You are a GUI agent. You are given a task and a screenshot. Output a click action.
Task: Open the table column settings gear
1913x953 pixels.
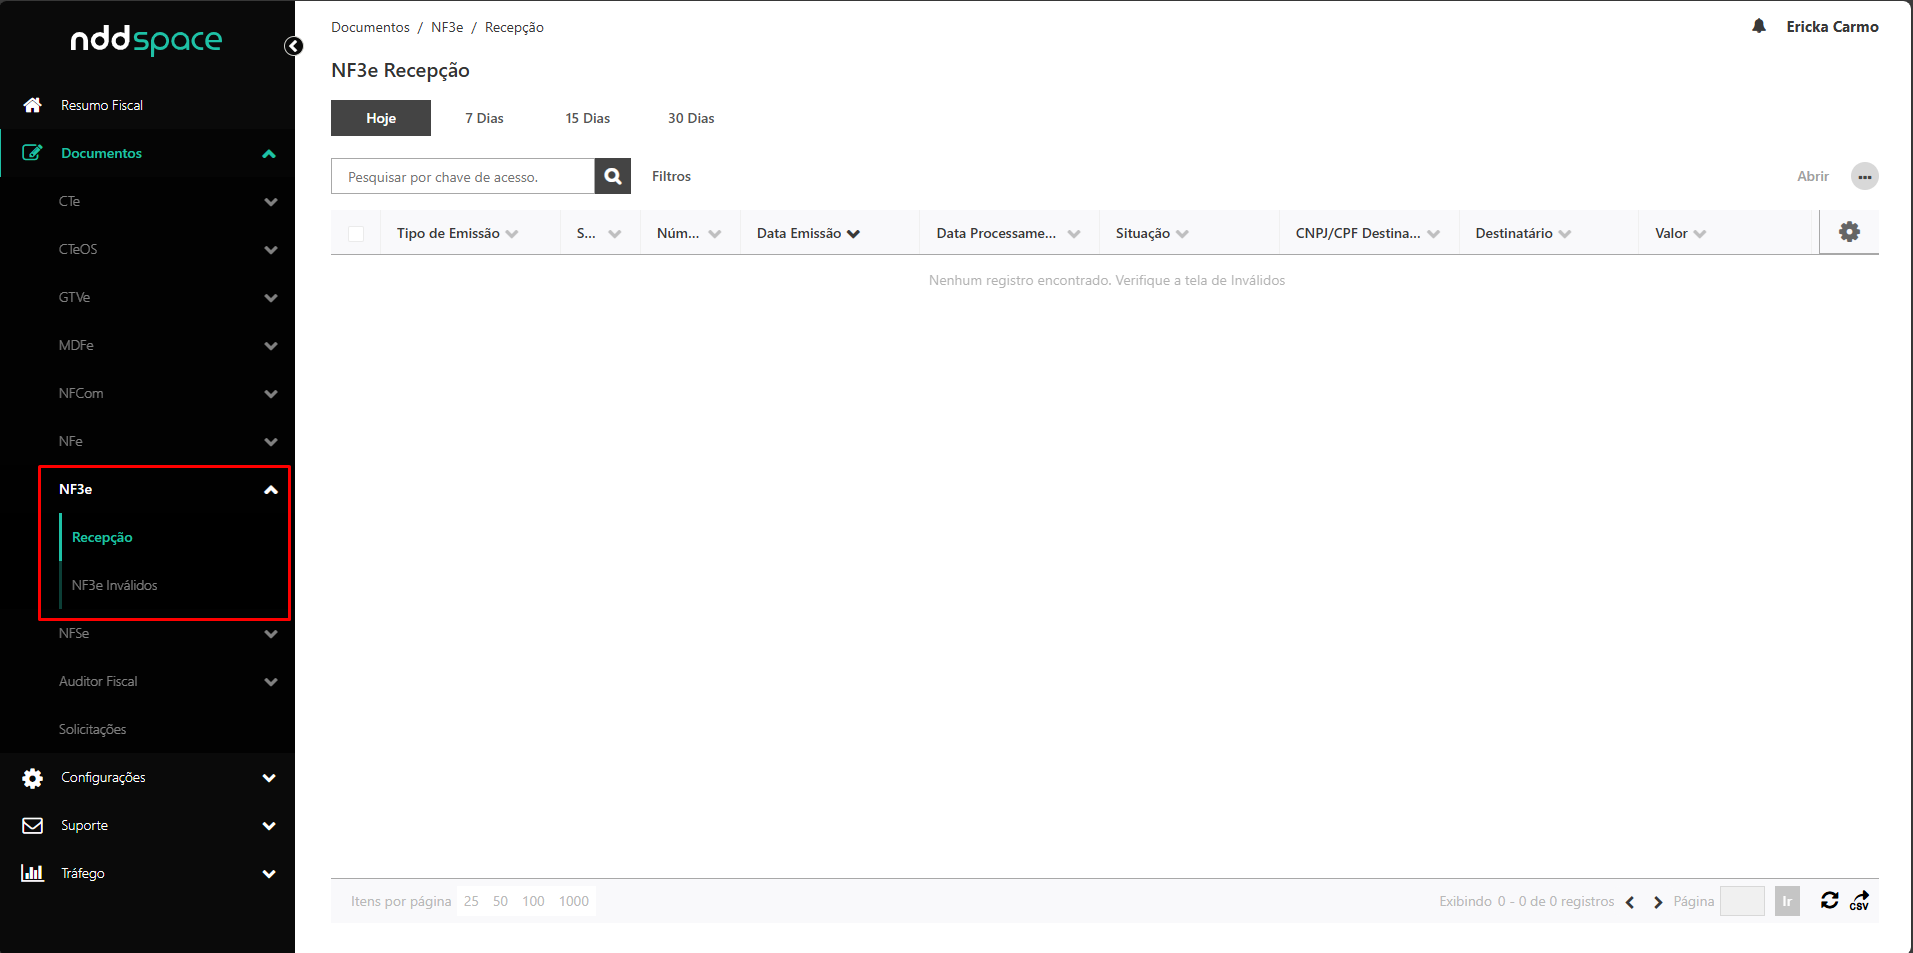tap(1849, 232)
